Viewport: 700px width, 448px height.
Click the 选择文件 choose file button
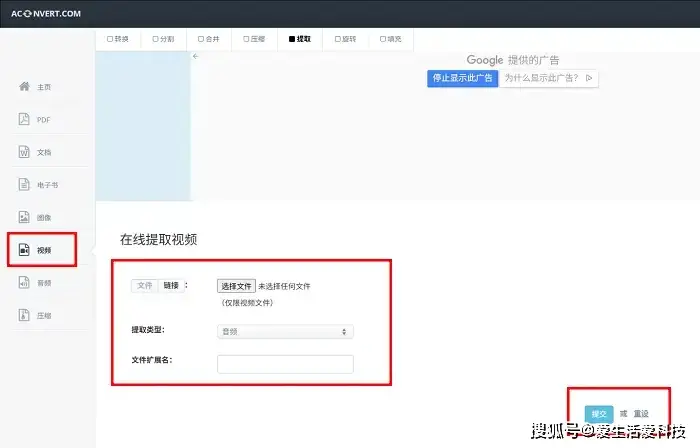pos(237,286)
